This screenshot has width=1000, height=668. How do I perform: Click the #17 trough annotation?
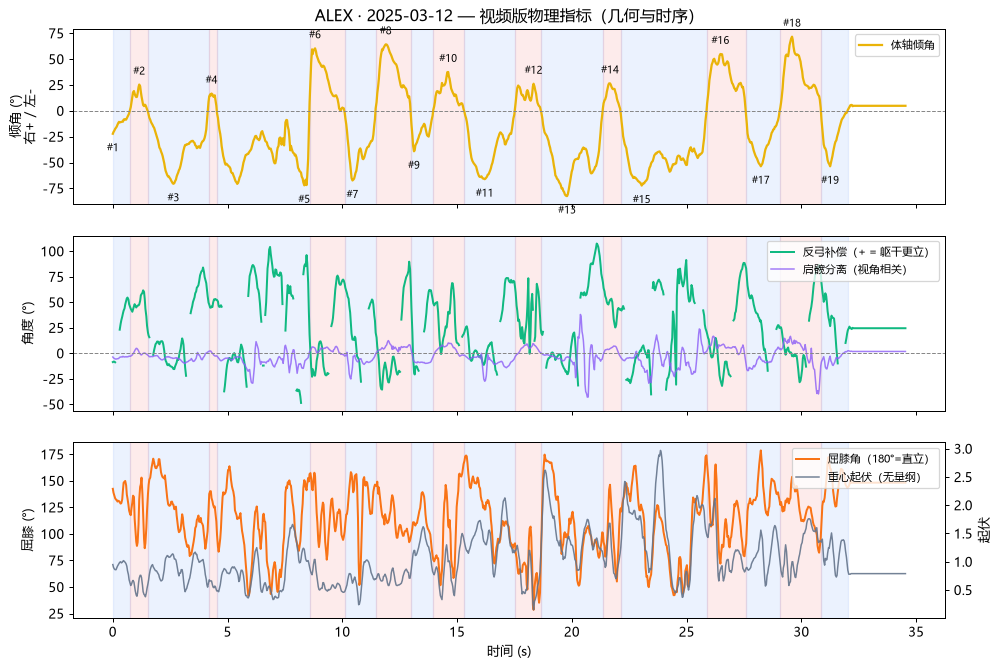point(760,180)
